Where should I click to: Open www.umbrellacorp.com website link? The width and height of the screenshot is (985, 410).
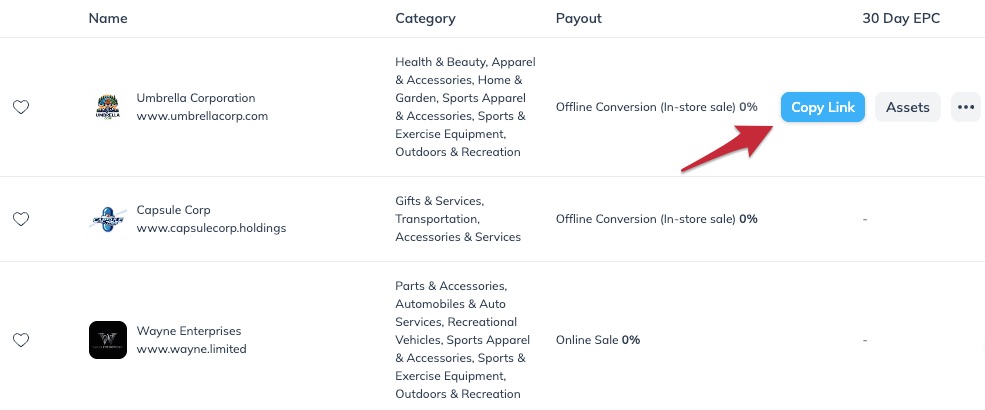click(x=202, y=116)
